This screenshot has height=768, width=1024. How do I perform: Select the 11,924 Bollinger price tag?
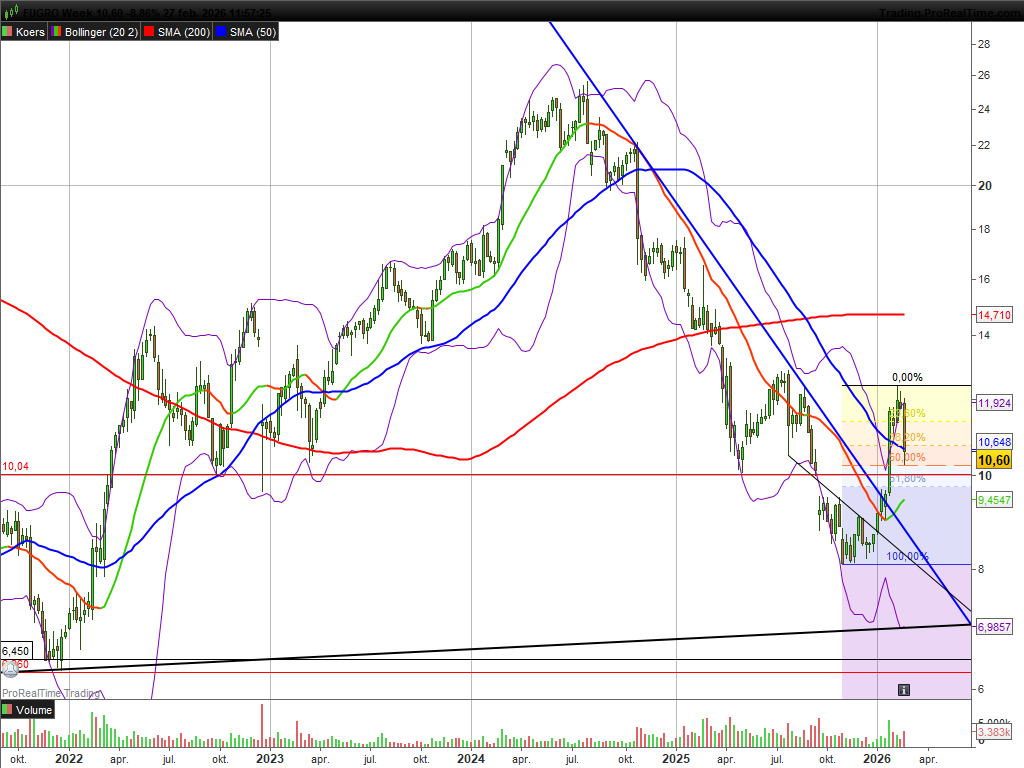(994, 403)
